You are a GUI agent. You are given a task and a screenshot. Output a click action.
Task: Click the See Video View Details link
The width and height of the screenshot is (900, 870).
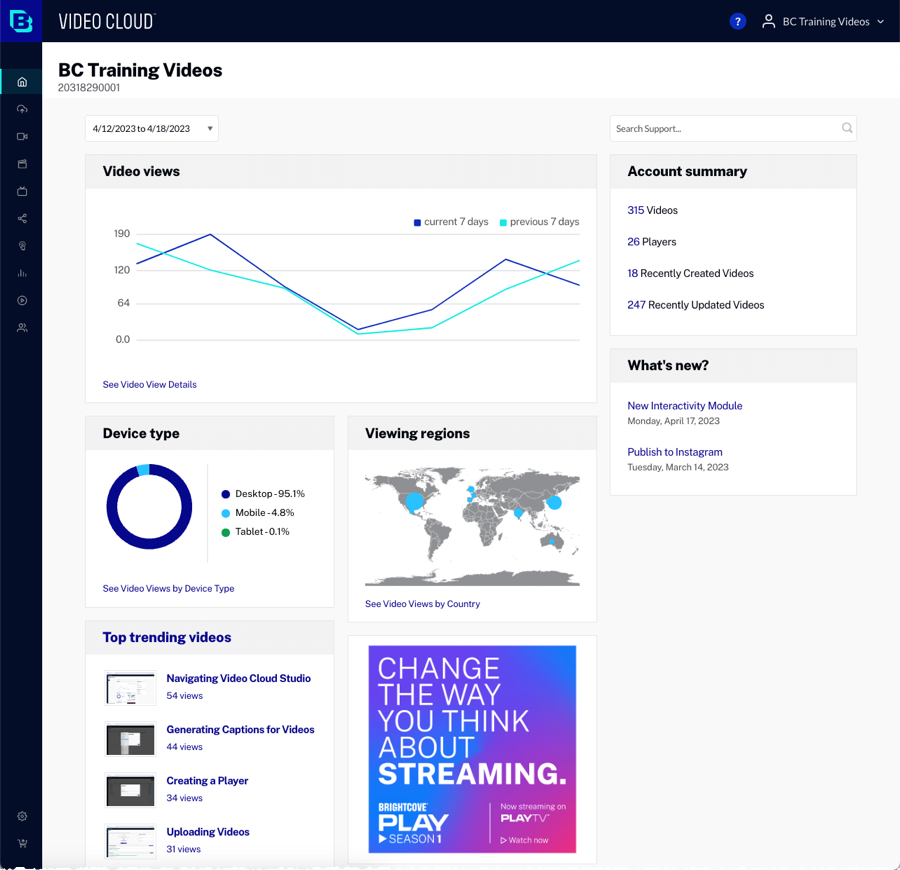(150, 384)
